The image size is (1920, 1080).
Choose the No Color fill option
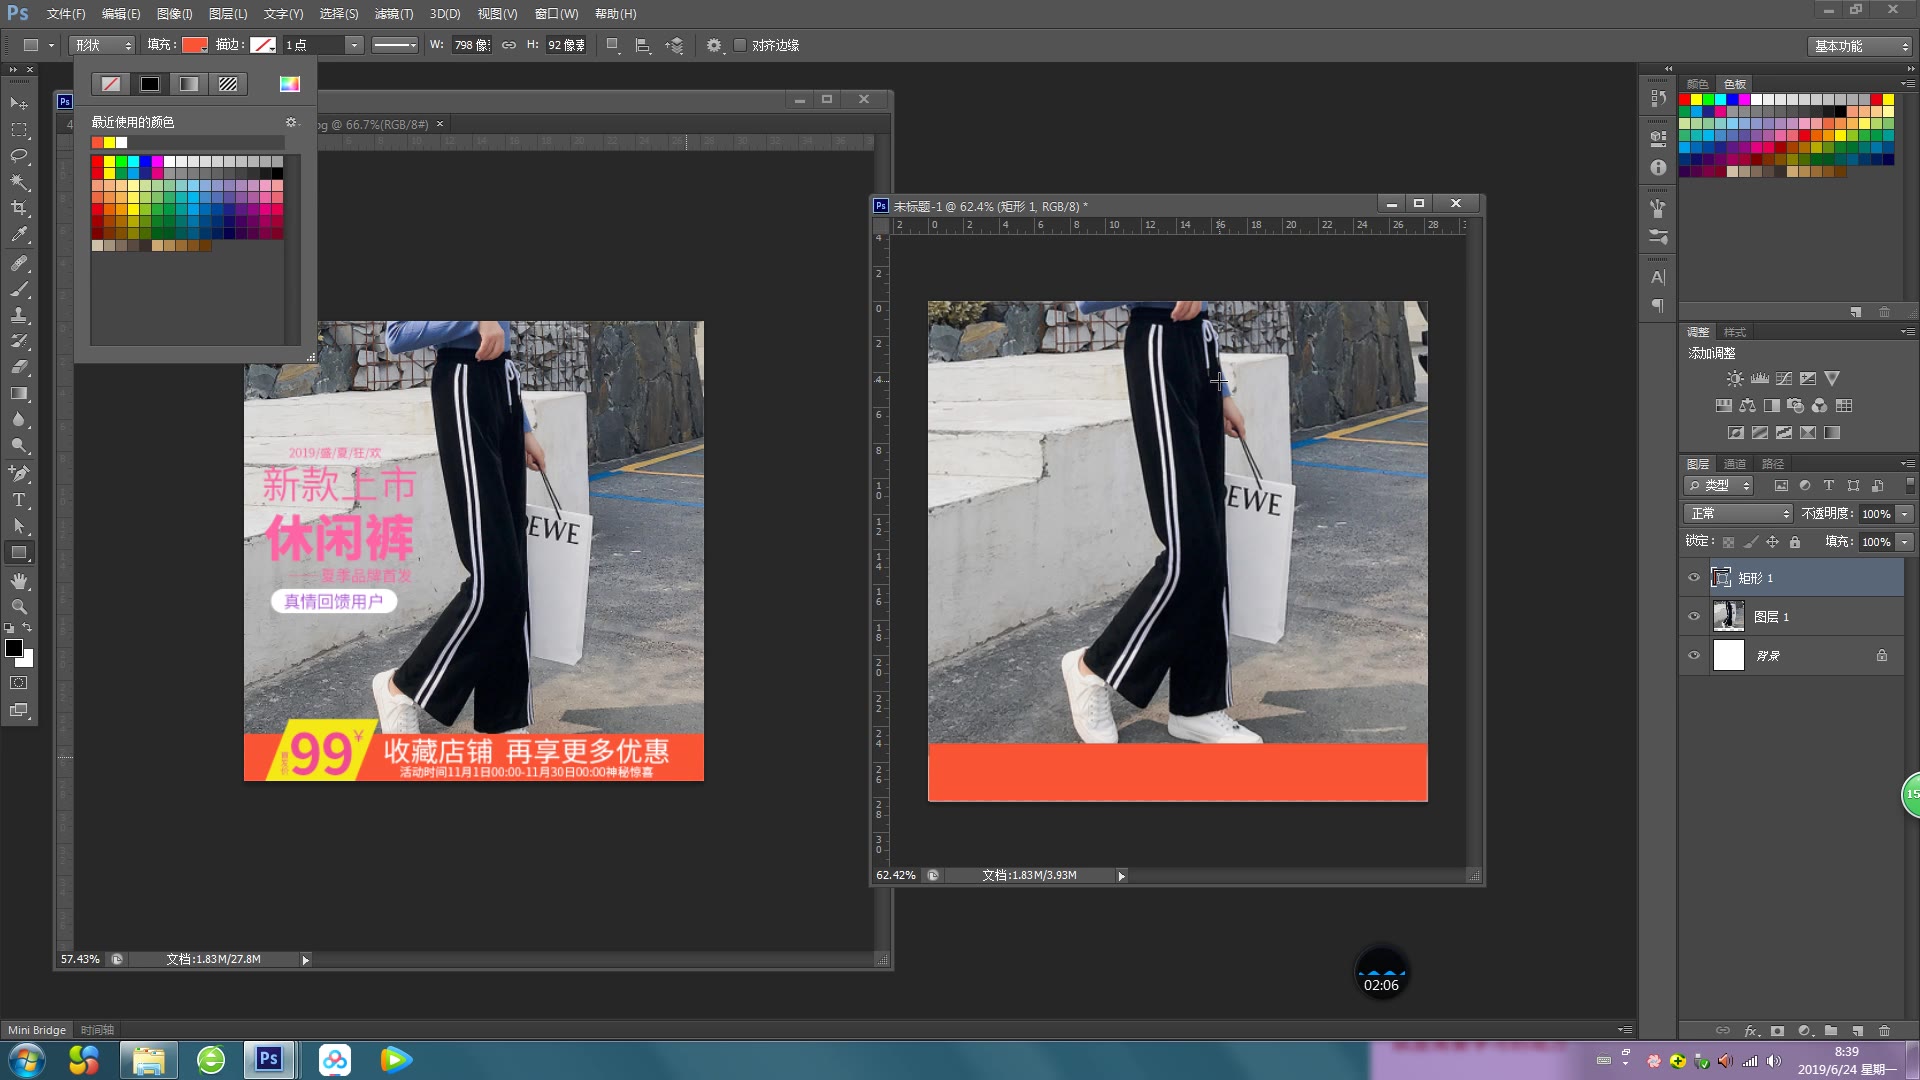111,84
